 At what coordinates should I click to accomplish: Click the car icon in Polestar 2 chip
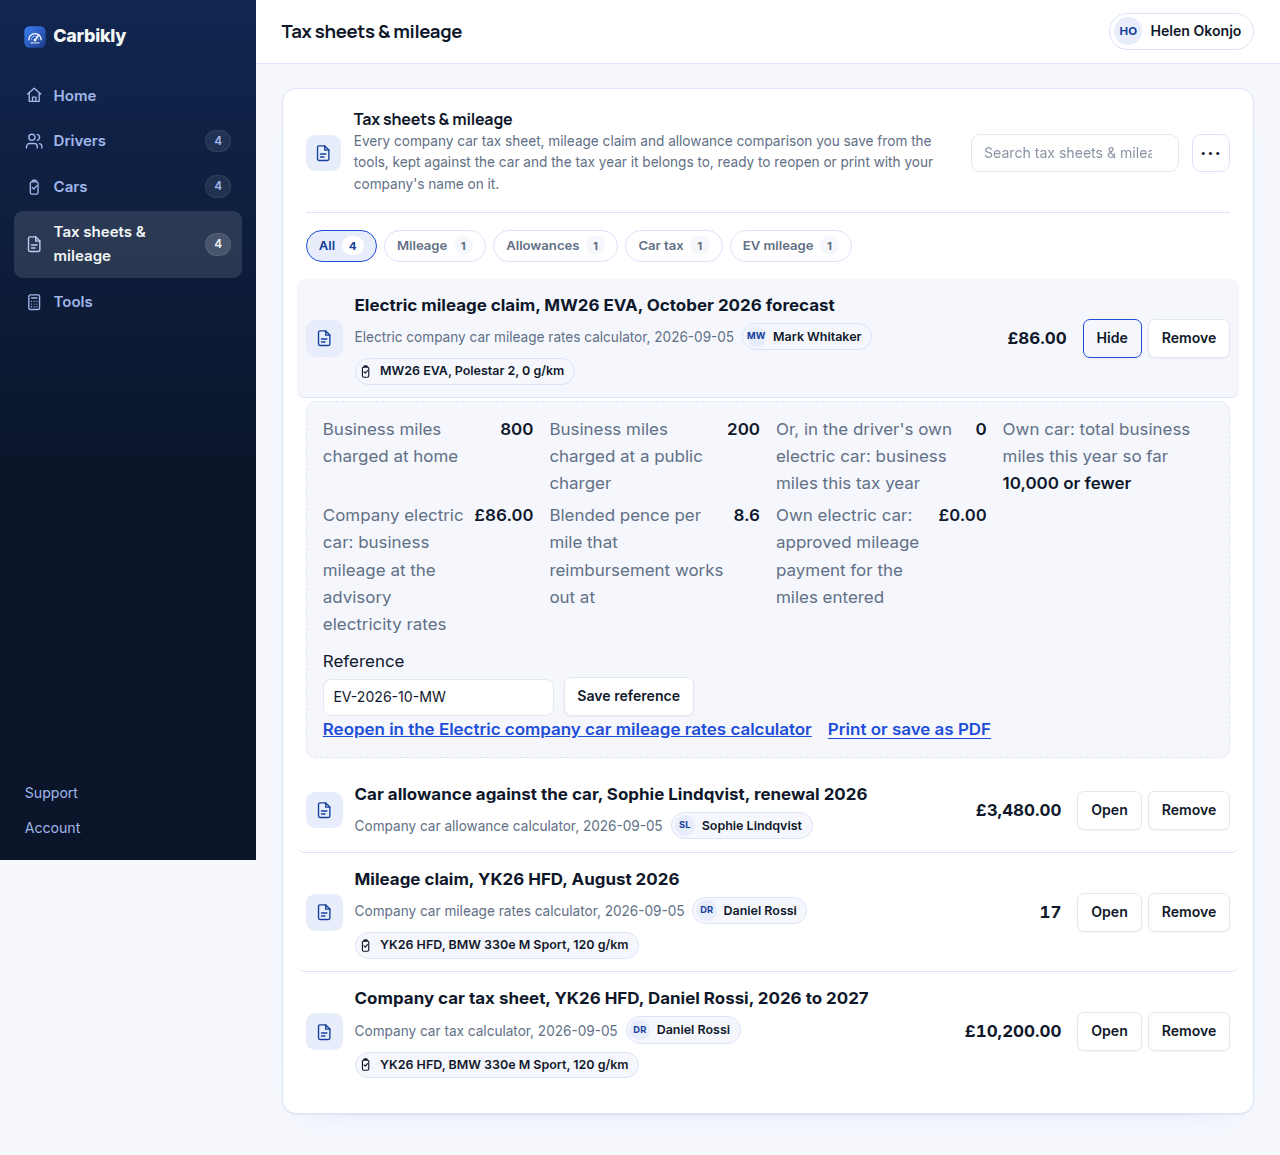click(366, 371)
